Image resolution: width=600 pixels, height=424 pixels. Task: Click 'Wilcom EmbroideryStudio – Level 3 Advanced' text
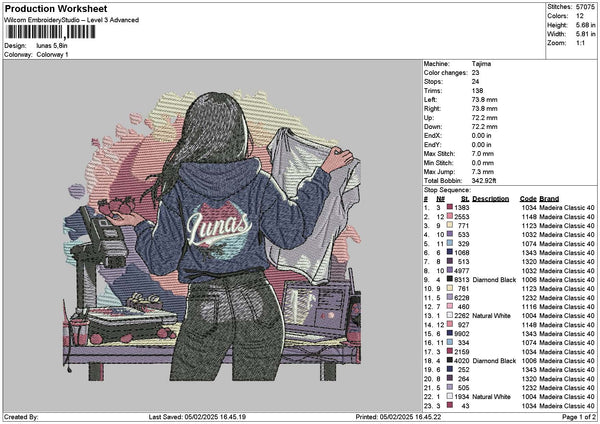(x=72, y=20)
